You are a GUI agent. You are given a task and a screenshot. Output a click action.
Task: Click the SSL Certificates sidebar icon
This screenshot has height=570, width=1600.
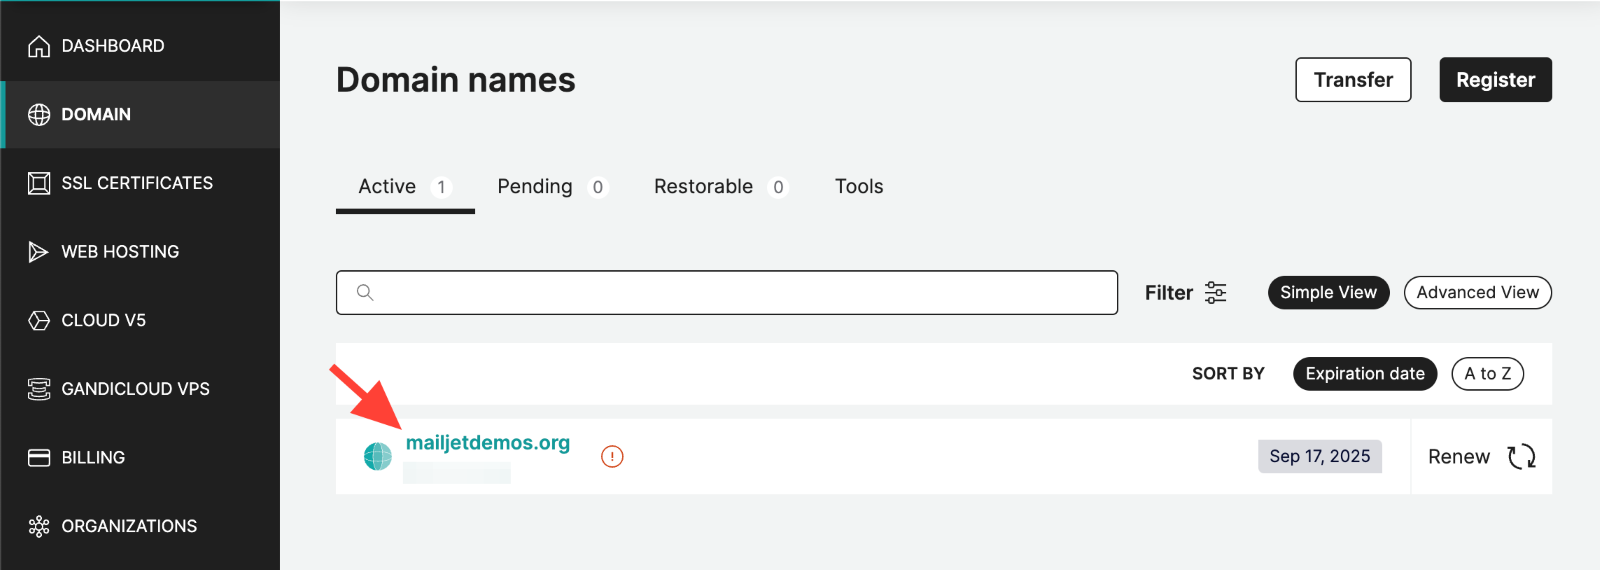[39, 183]
